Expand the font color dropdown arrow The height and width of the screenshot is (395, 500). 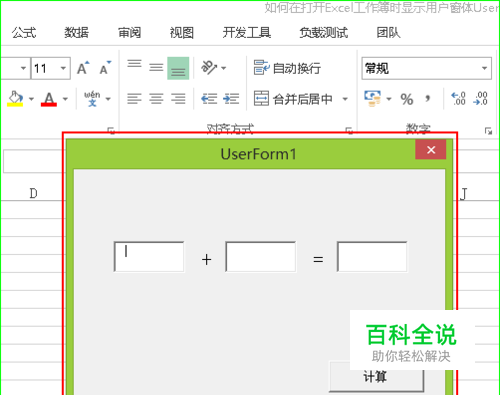(65, 99)
